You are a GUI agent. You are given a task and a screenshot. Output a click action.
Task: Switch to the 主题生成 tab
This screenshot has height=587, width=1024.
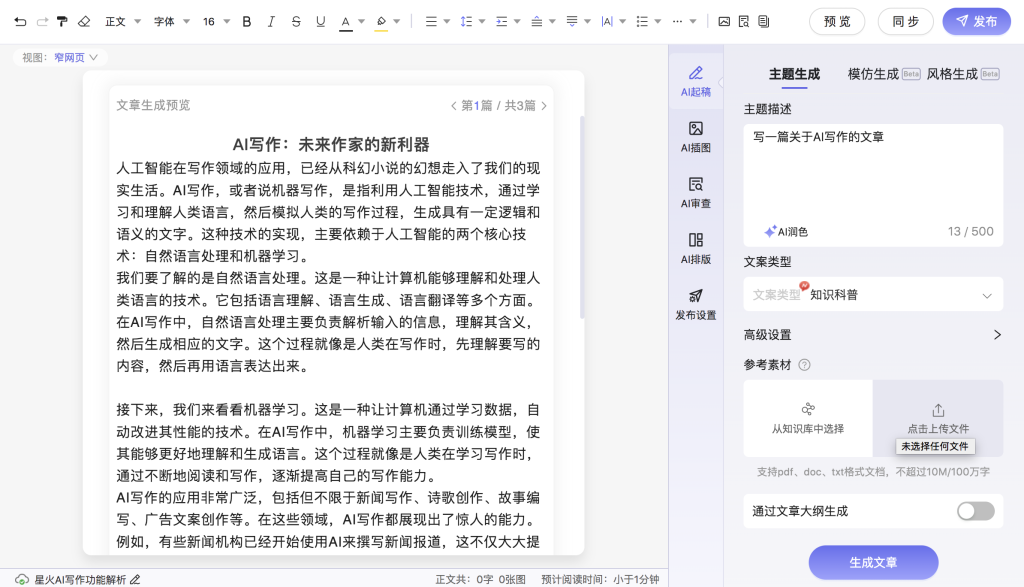(794, 74)
